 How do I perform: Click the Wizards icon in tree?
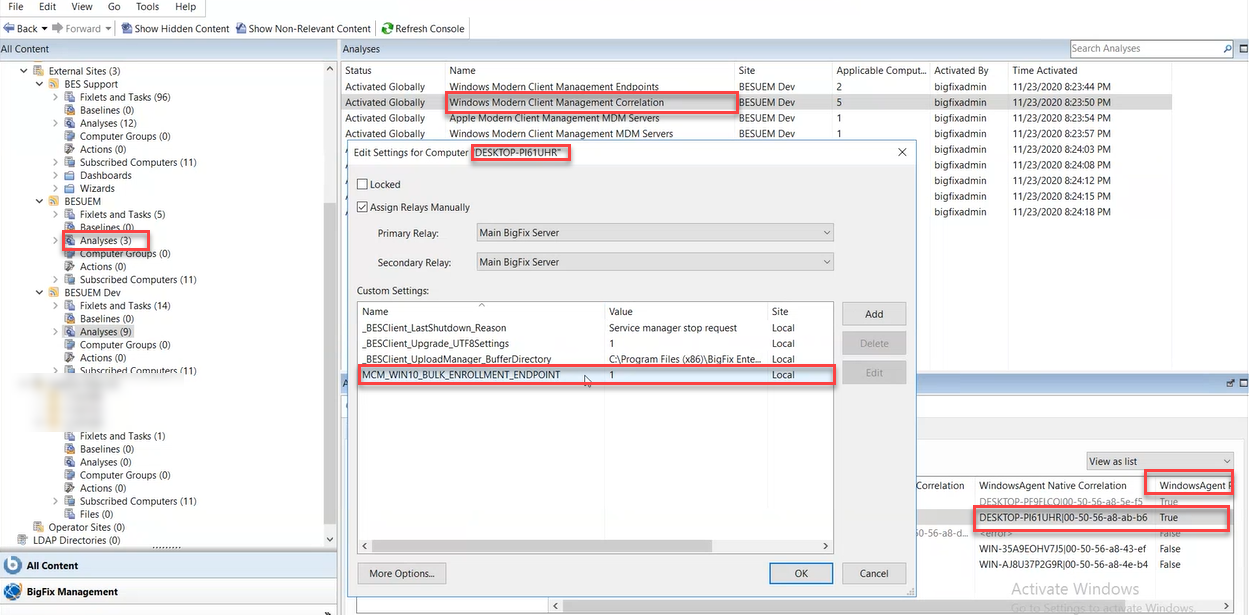70,188
